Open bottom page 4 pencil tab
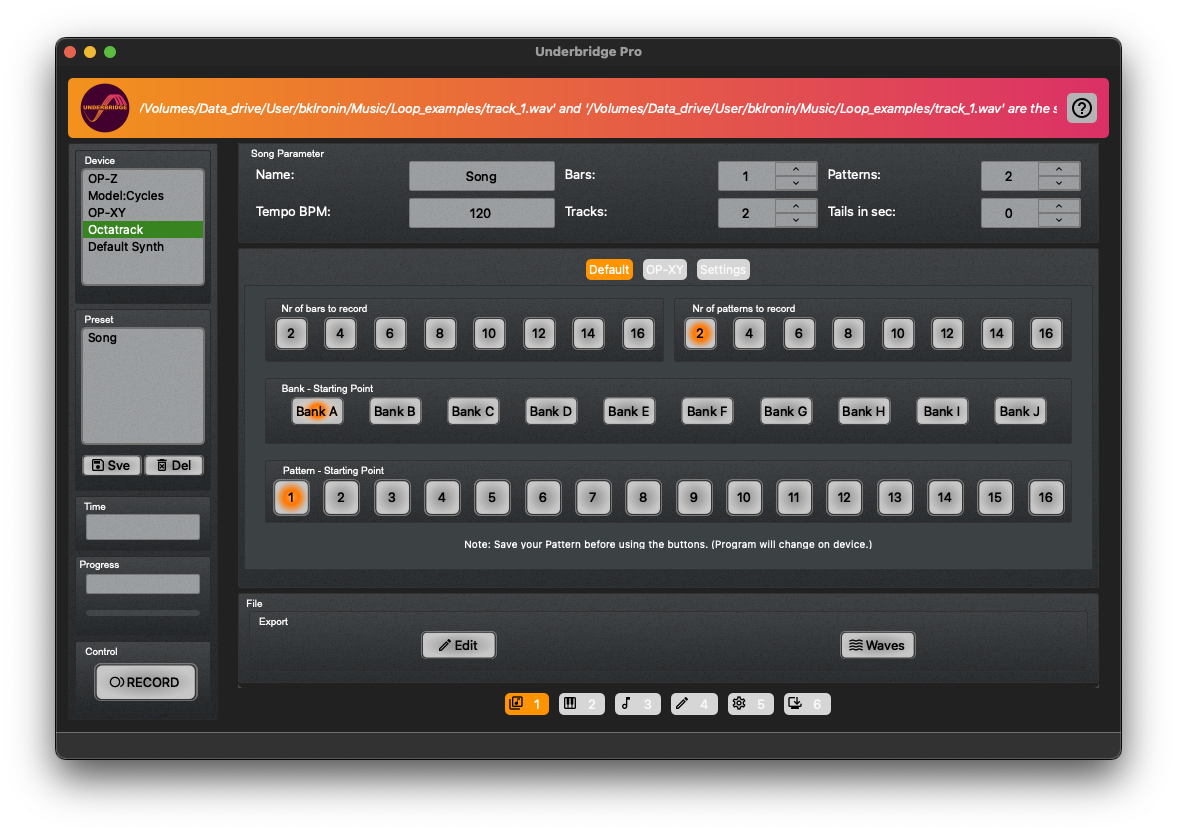This screenshot has width=1177, height=833. pyautogui.click(x=694, y=704)
